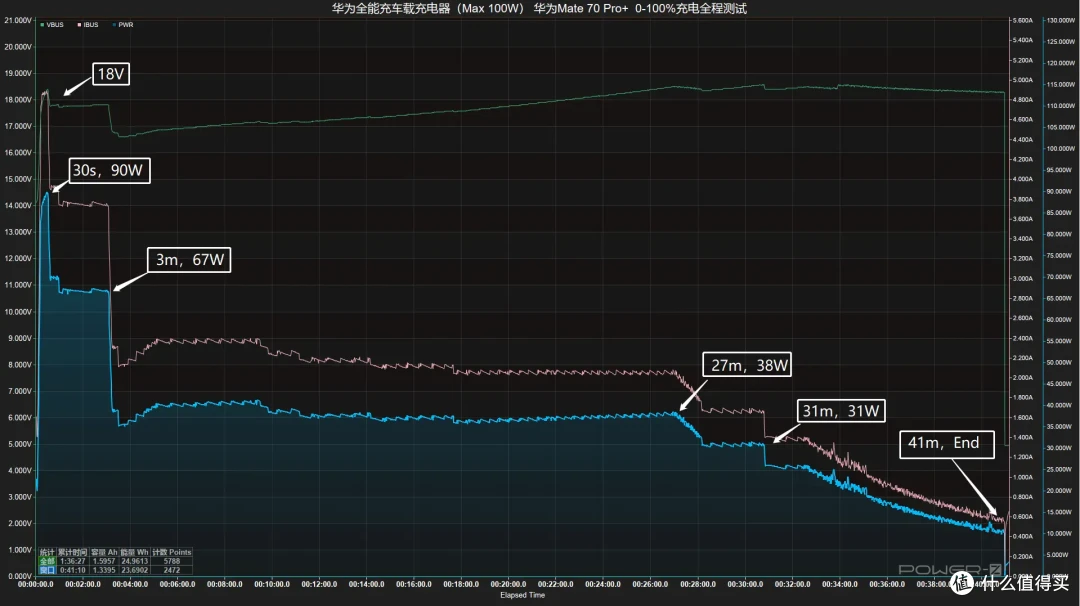This screenshot has height=606, width=1080.
Task: Click the blue PWR legend color square
Action: pyautogui.click(x=114, y=25)
